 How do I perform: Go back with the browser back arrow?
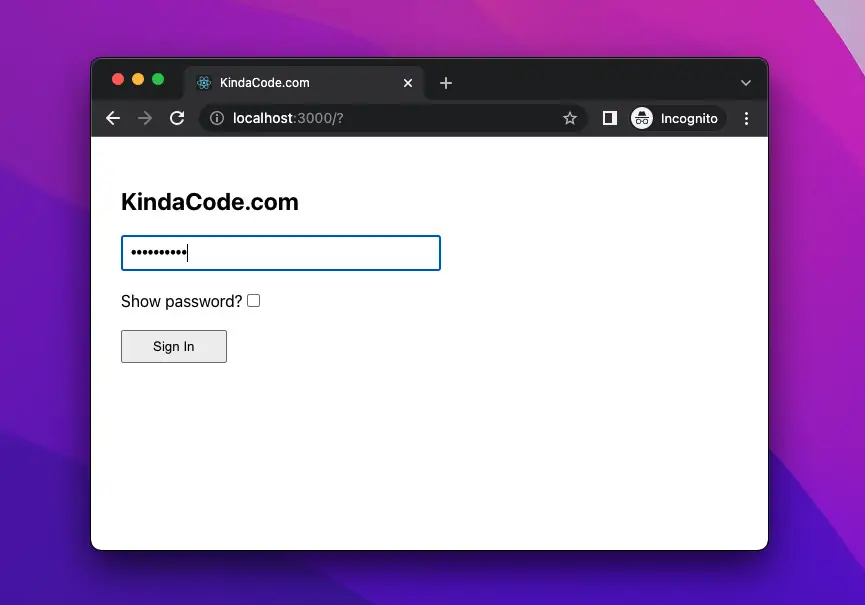click(x=113, y=118)
